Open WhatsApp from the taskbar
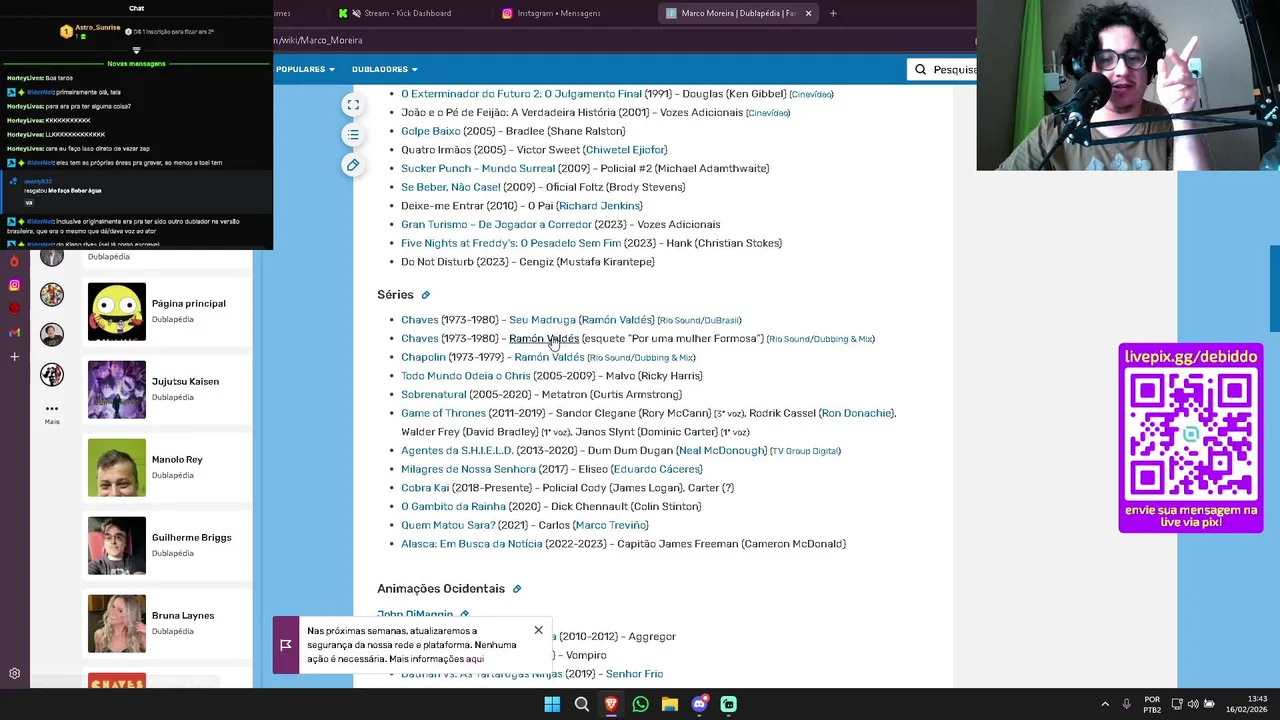The width and height of the screenshot is (1280, 720). (640, 704)
